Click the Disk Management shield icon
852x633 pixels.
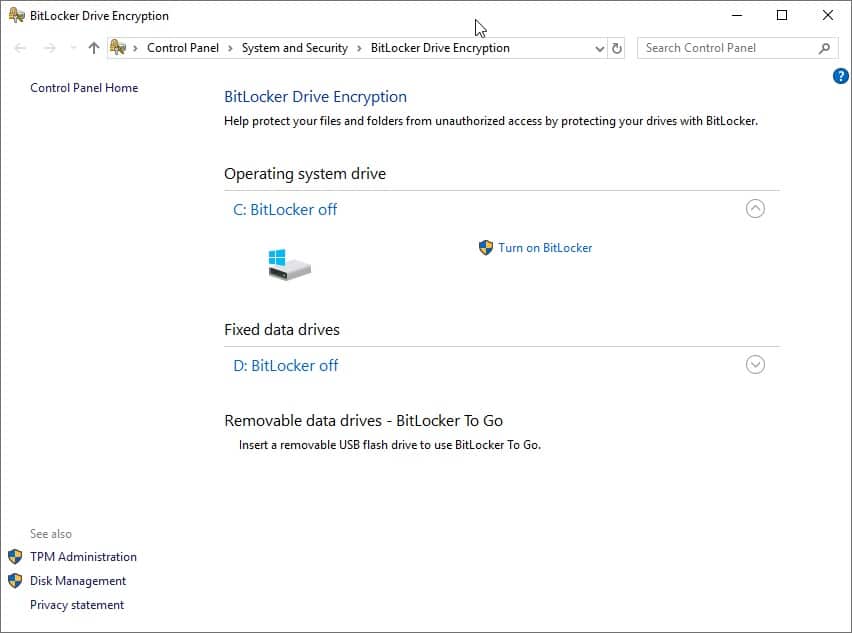(x=15, y=580)
